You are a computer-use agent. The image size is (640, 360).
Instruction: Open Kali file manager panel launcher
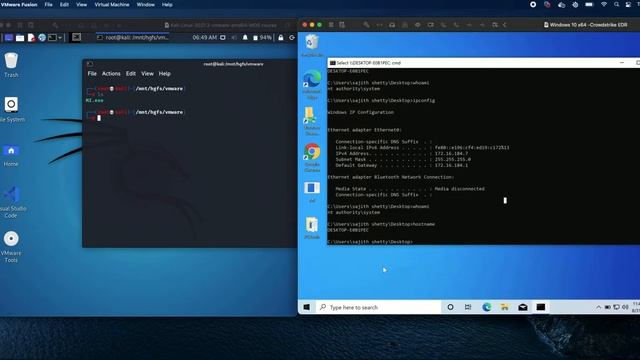(20, 38)
